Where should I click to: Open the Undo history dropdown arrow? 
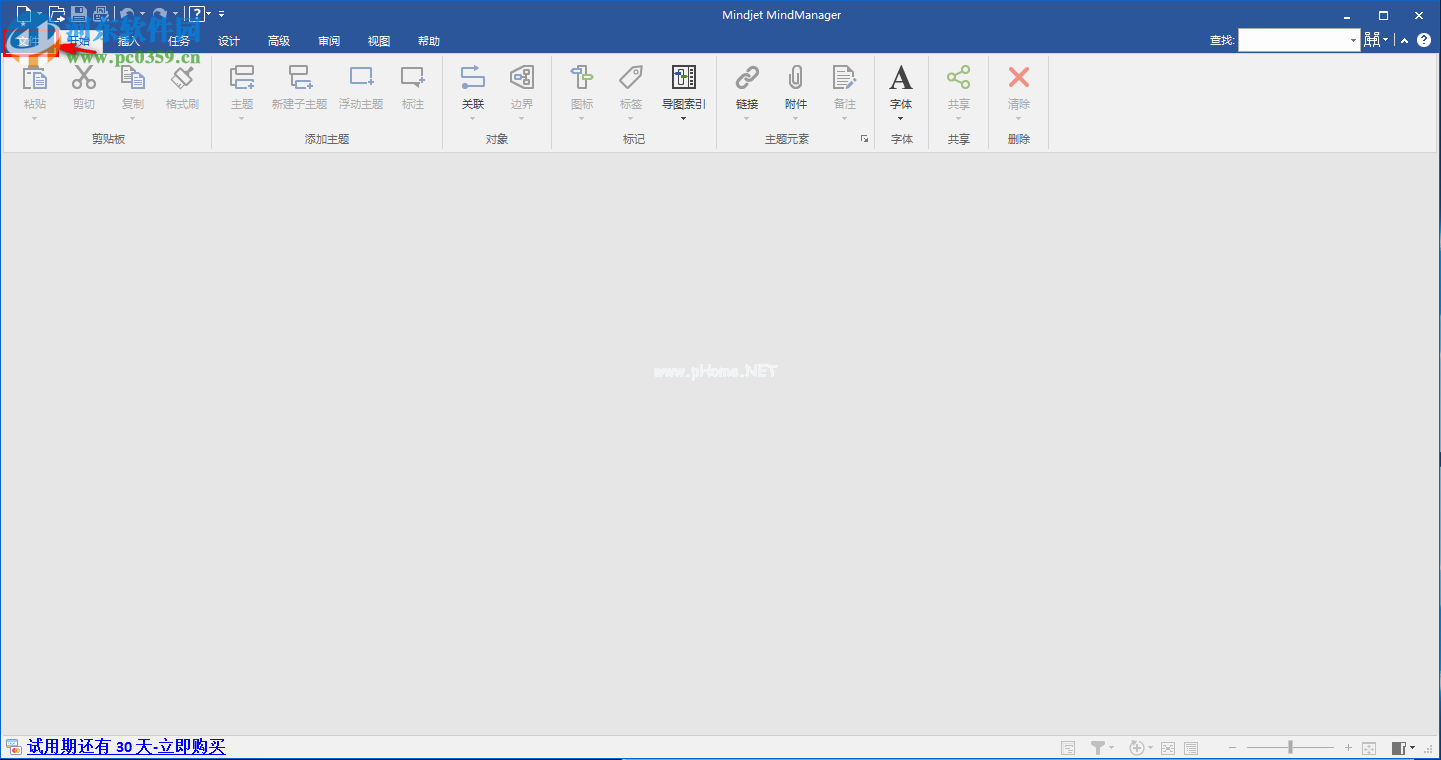point(143,14)
